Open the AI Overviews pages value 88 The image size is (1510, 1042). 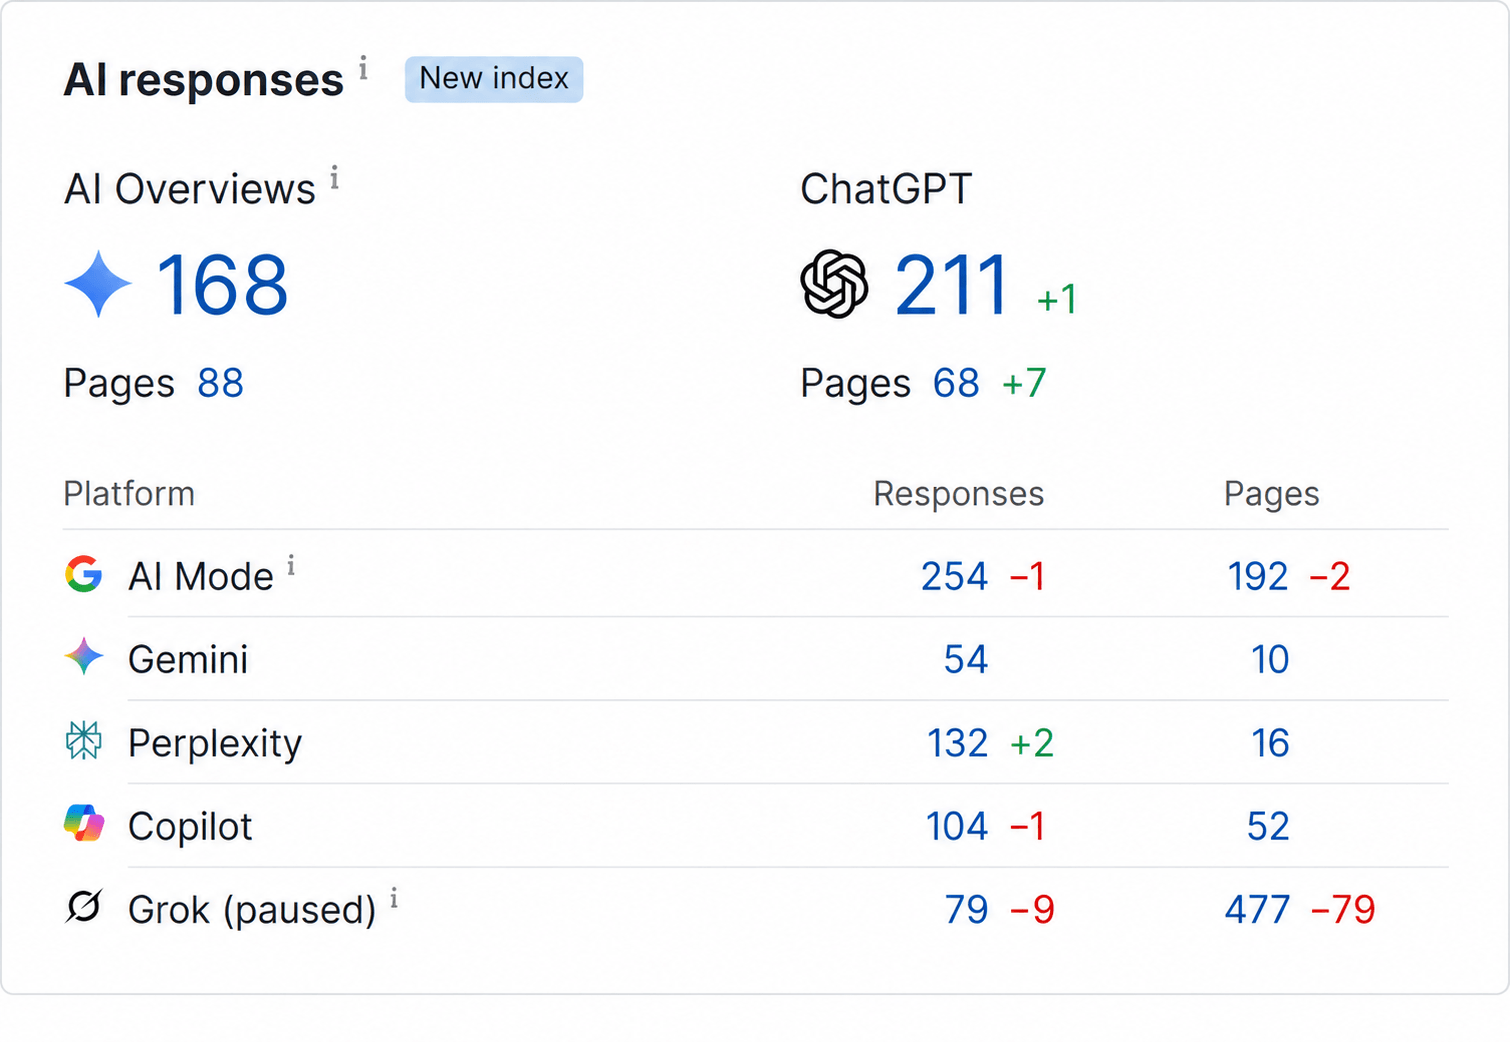(x=221, y=383)
